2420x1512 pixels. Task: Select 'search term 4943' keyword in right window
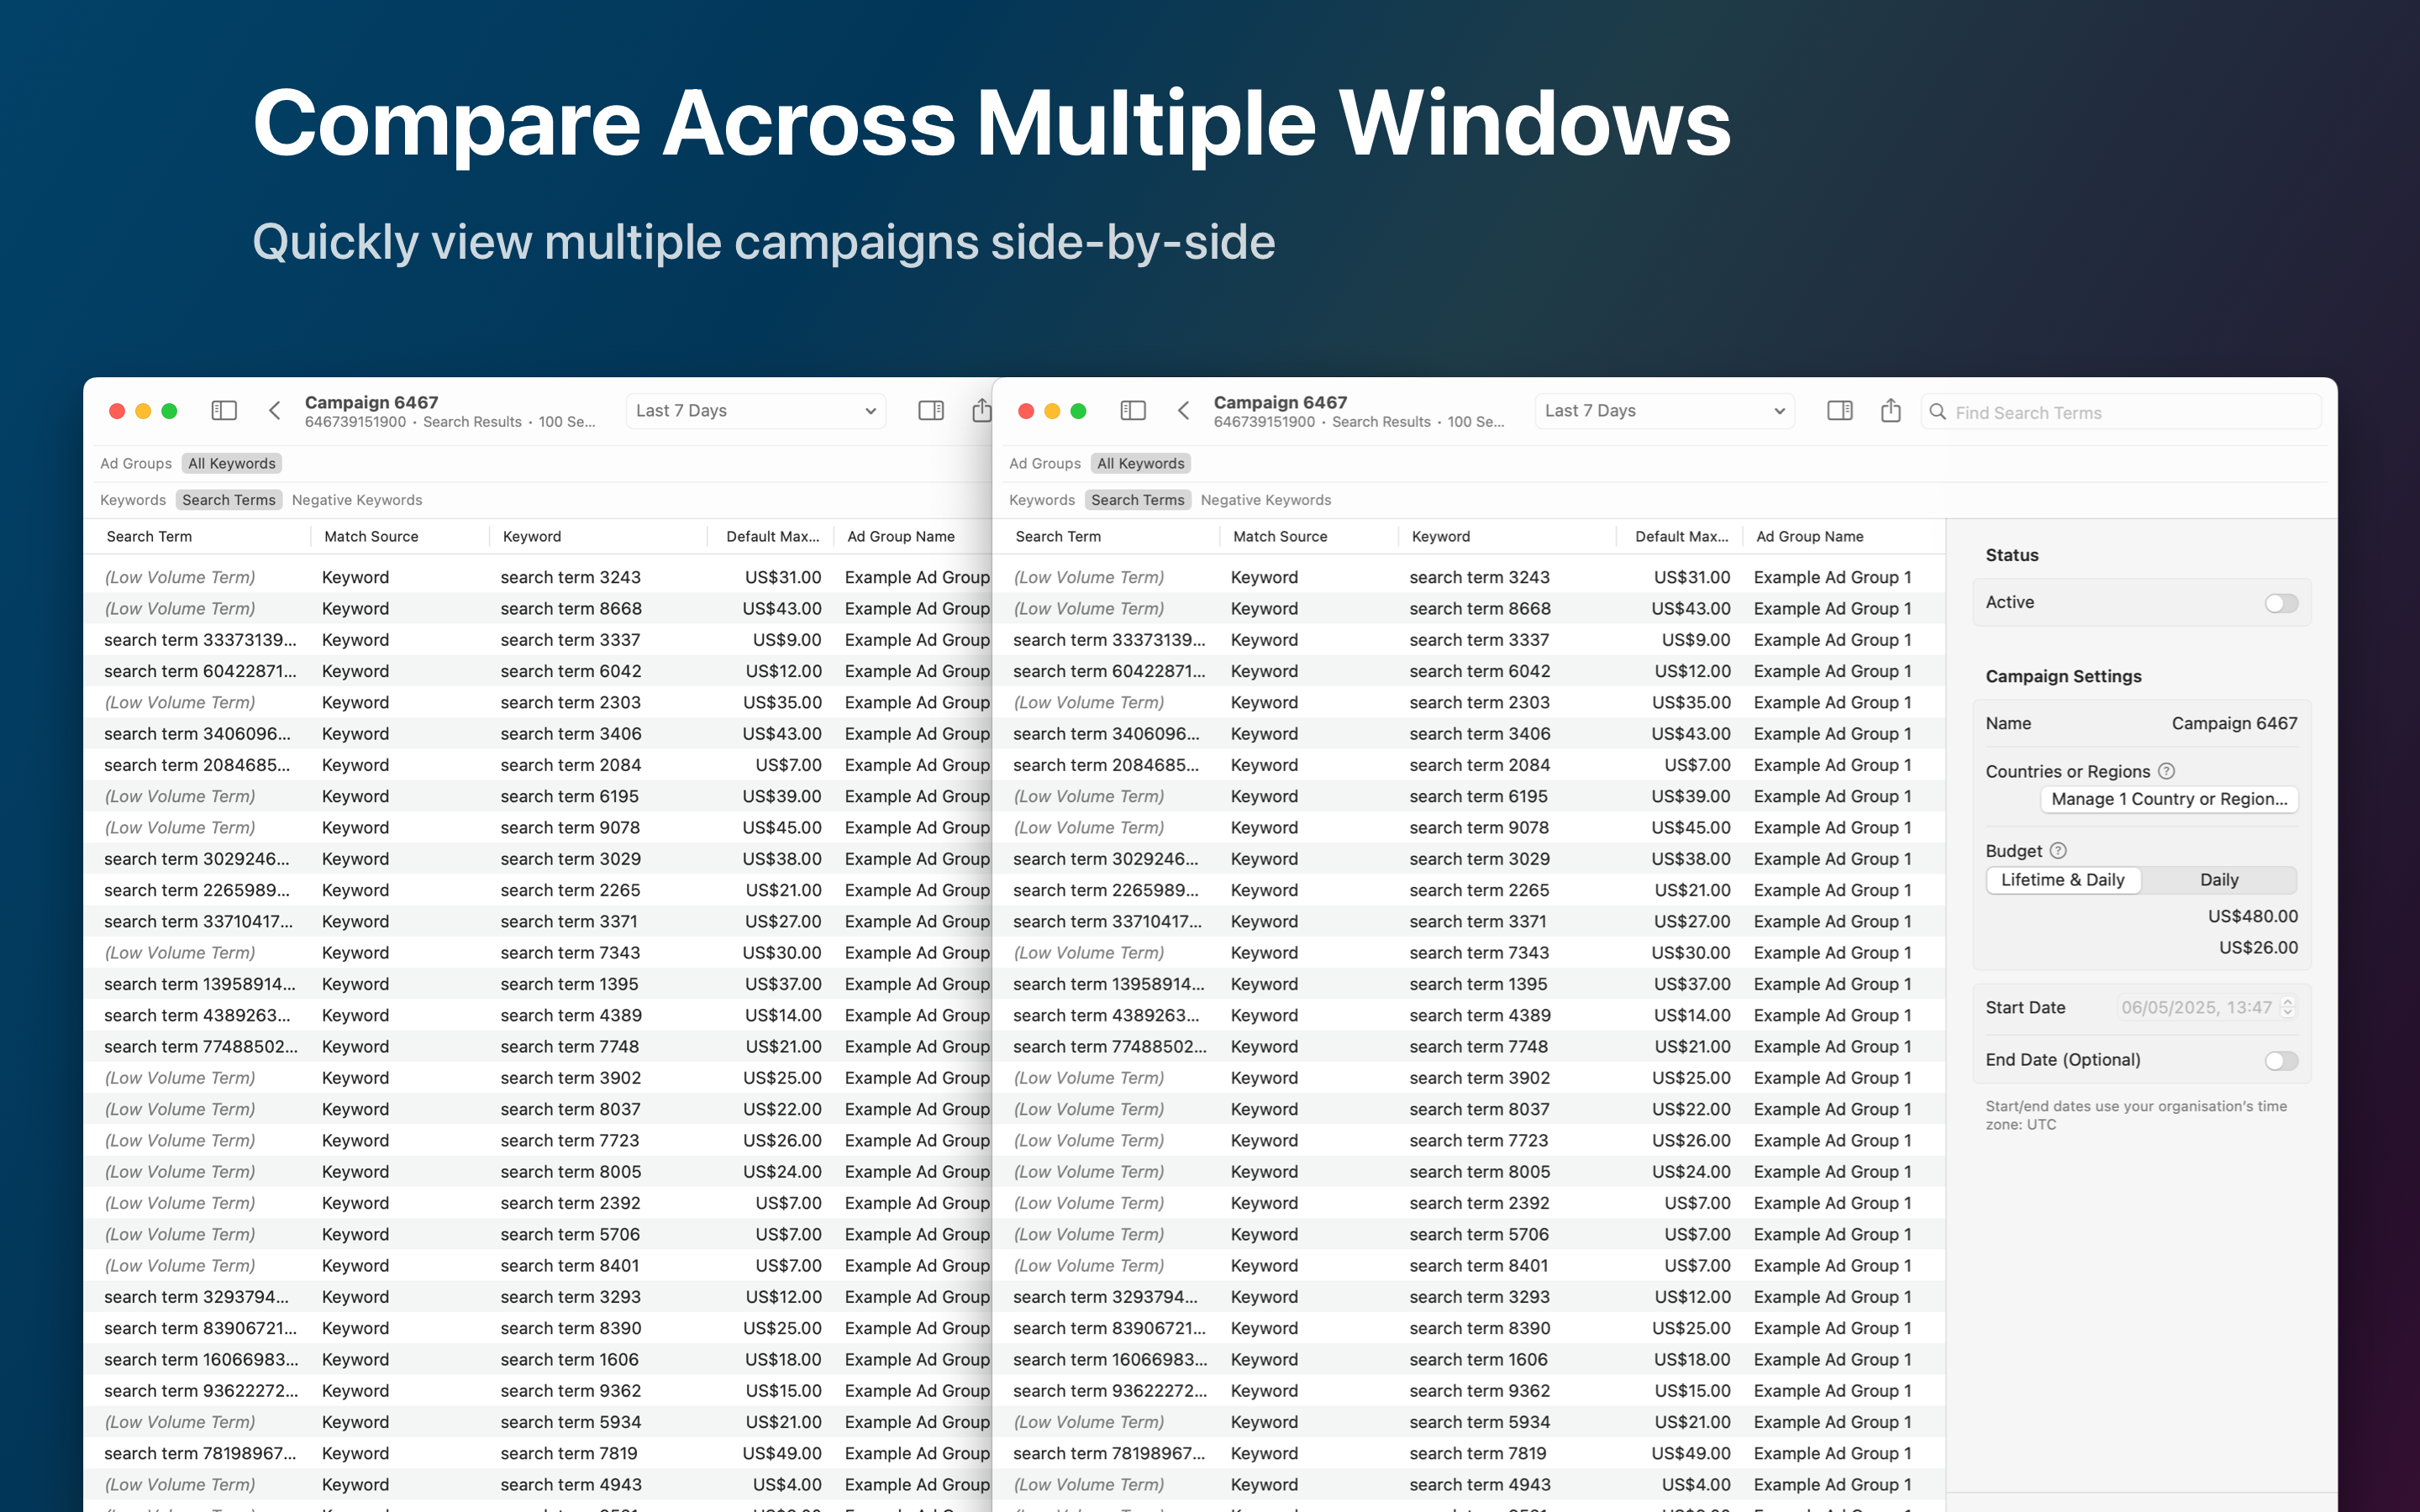1480,1484
